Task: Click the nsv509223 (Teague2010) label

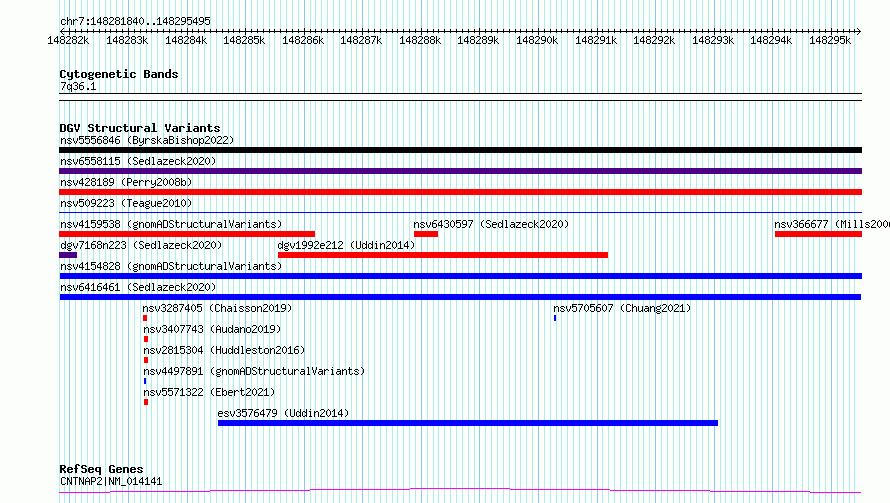Action: [126, 203]
